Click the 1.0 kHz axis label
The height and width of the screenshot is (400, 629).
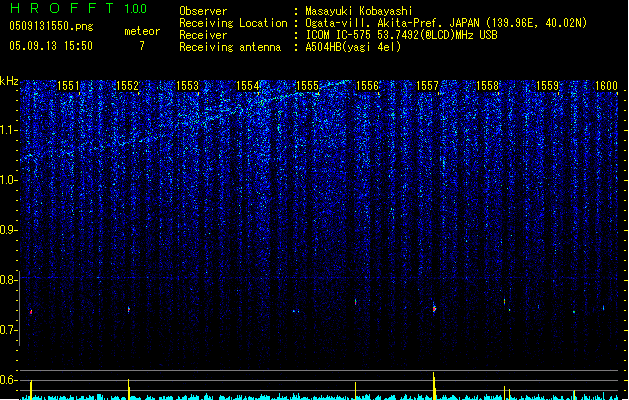[x=8, y=180]
